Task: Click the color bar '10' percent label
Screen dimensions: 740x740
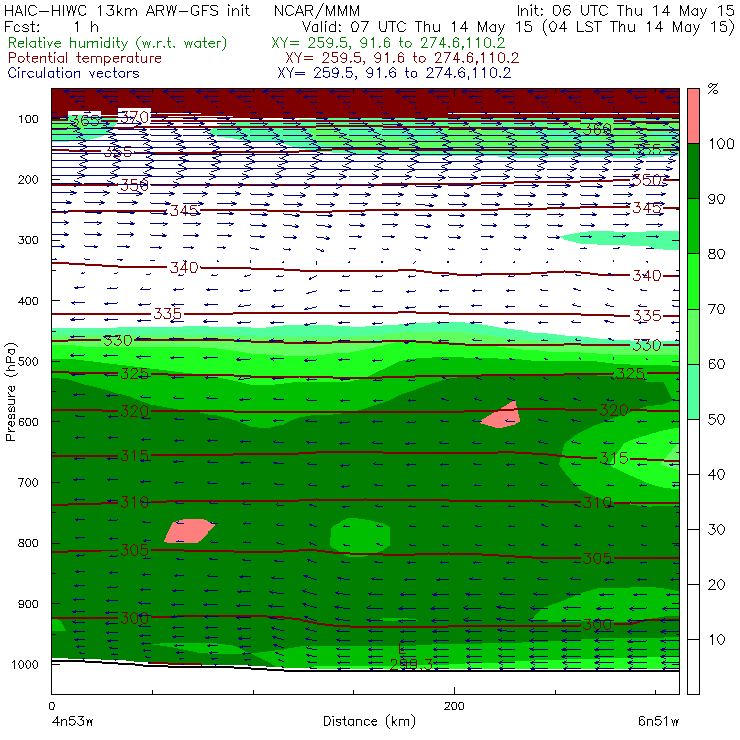Action: 716,640
